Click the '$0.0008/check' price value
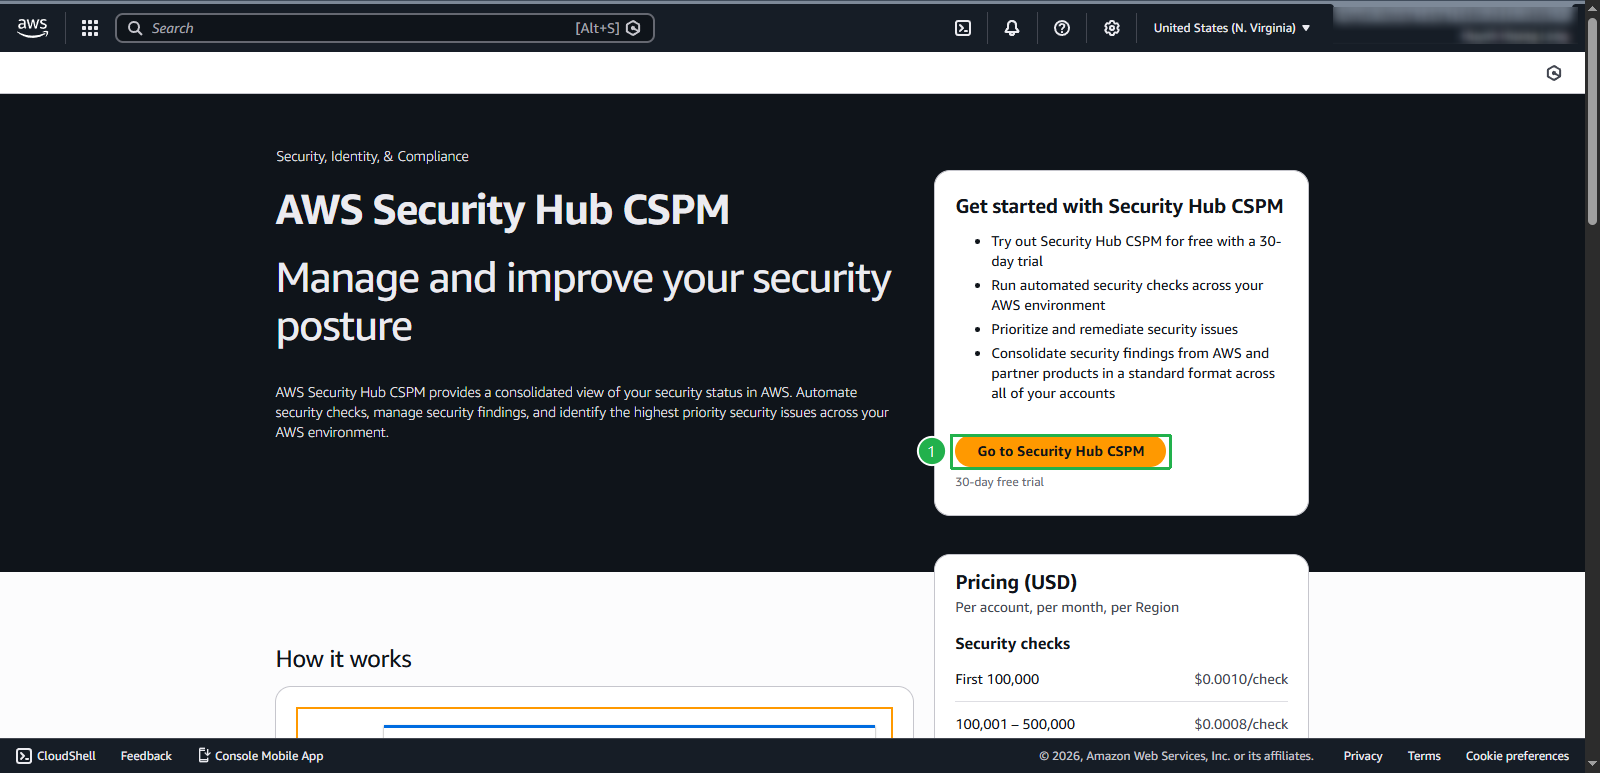This screenshot has width=1600, height=773. [1241, 724]
